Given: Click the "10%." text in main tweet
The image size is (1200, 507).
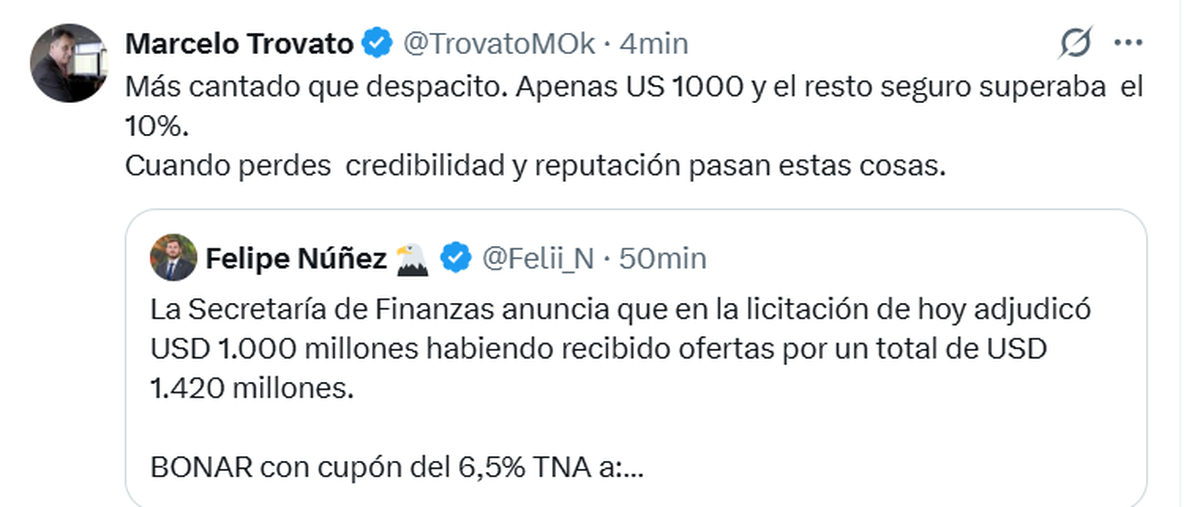Looking at the screenshot, I should tap(157, 126).
